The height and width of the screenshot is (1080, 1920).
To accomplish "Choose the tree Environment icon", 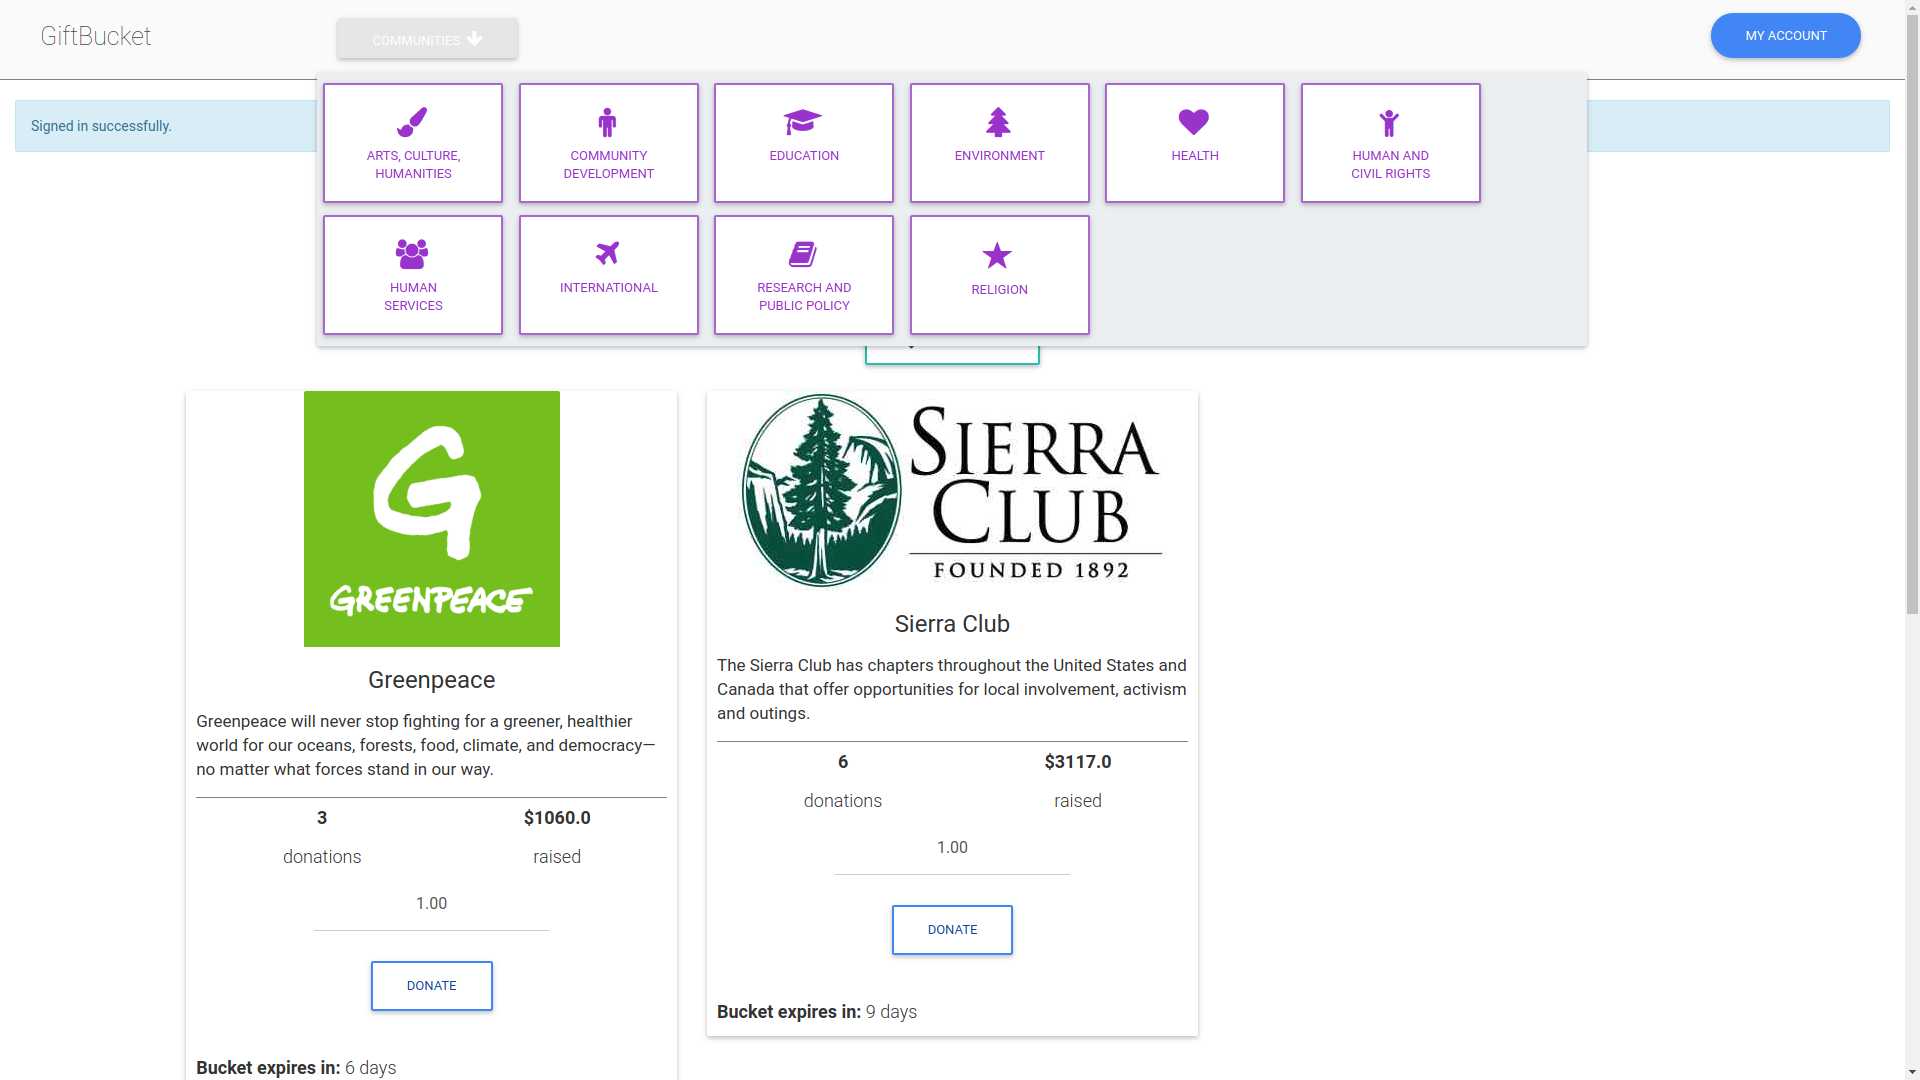I will (998, 123).
